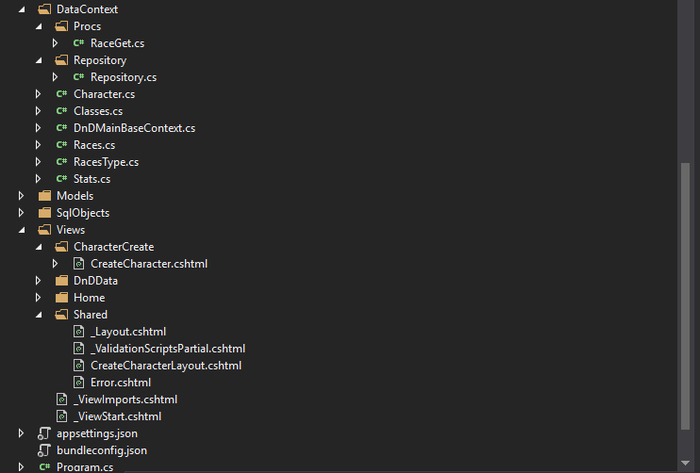This screenshot has width=700, height=473.
Task: Collapse the DataContext folder
Action: (x=22, y=9)
